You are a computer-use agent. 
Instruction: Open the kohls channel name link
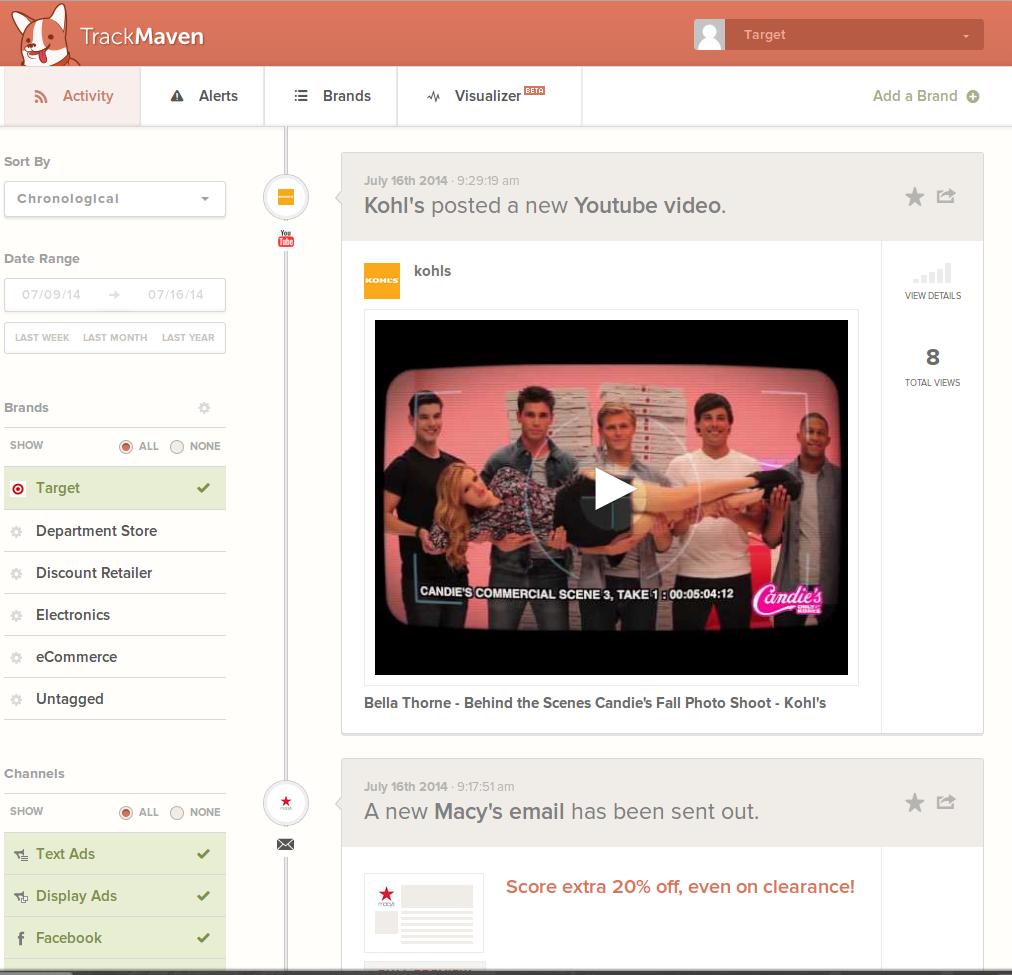(432, 271)
